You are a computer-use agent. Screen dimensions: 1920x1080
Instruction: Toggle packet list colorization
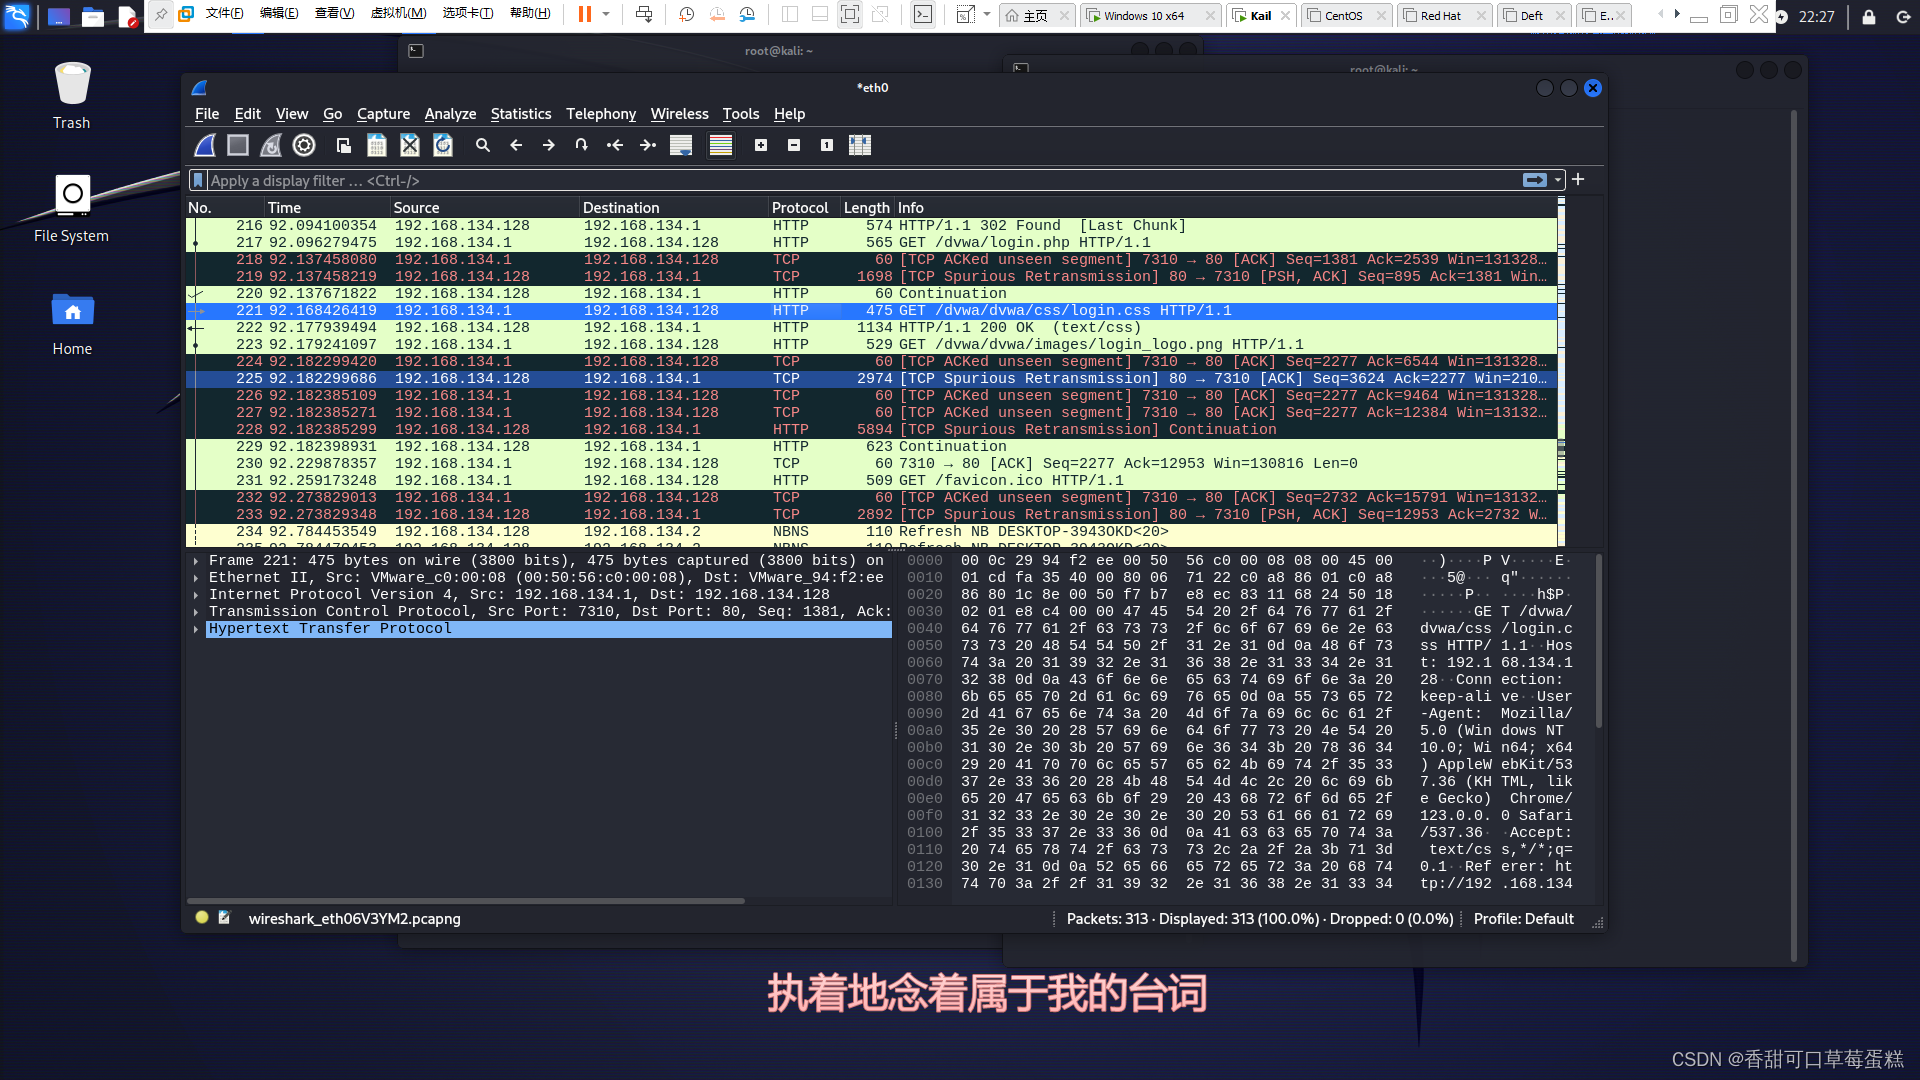pyautogui.click(x=721, y=146)
